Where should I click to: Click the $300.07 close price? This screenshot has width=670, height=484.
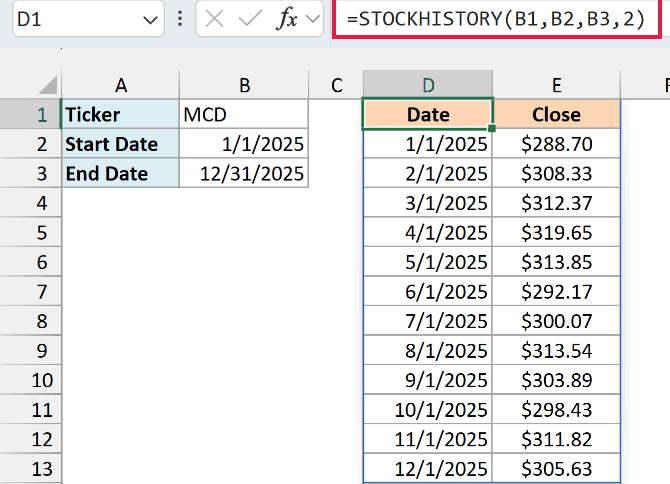click(556, 321)
